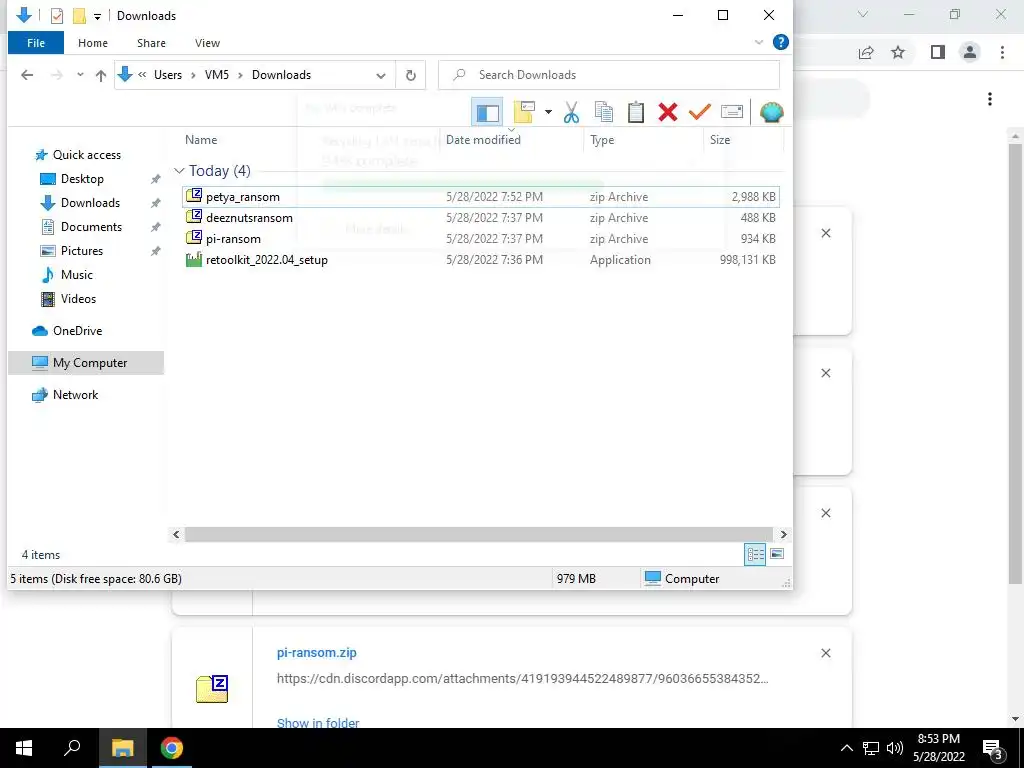This screenshot has width=1024, height=768.
Task: Sort files by Date modified column
Action: pyautogui.click(x=483, y=140)
